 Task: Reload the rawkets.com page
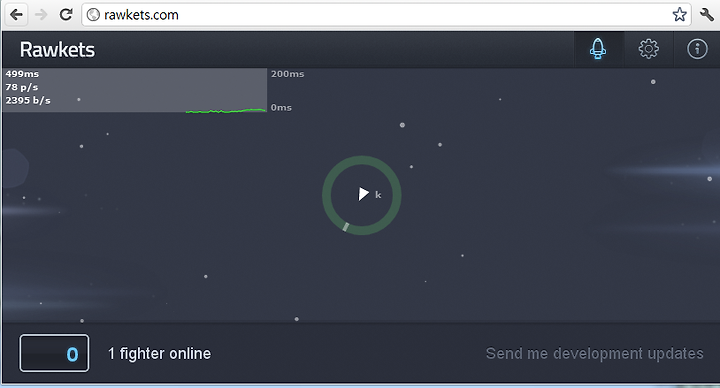coord(66,15)
